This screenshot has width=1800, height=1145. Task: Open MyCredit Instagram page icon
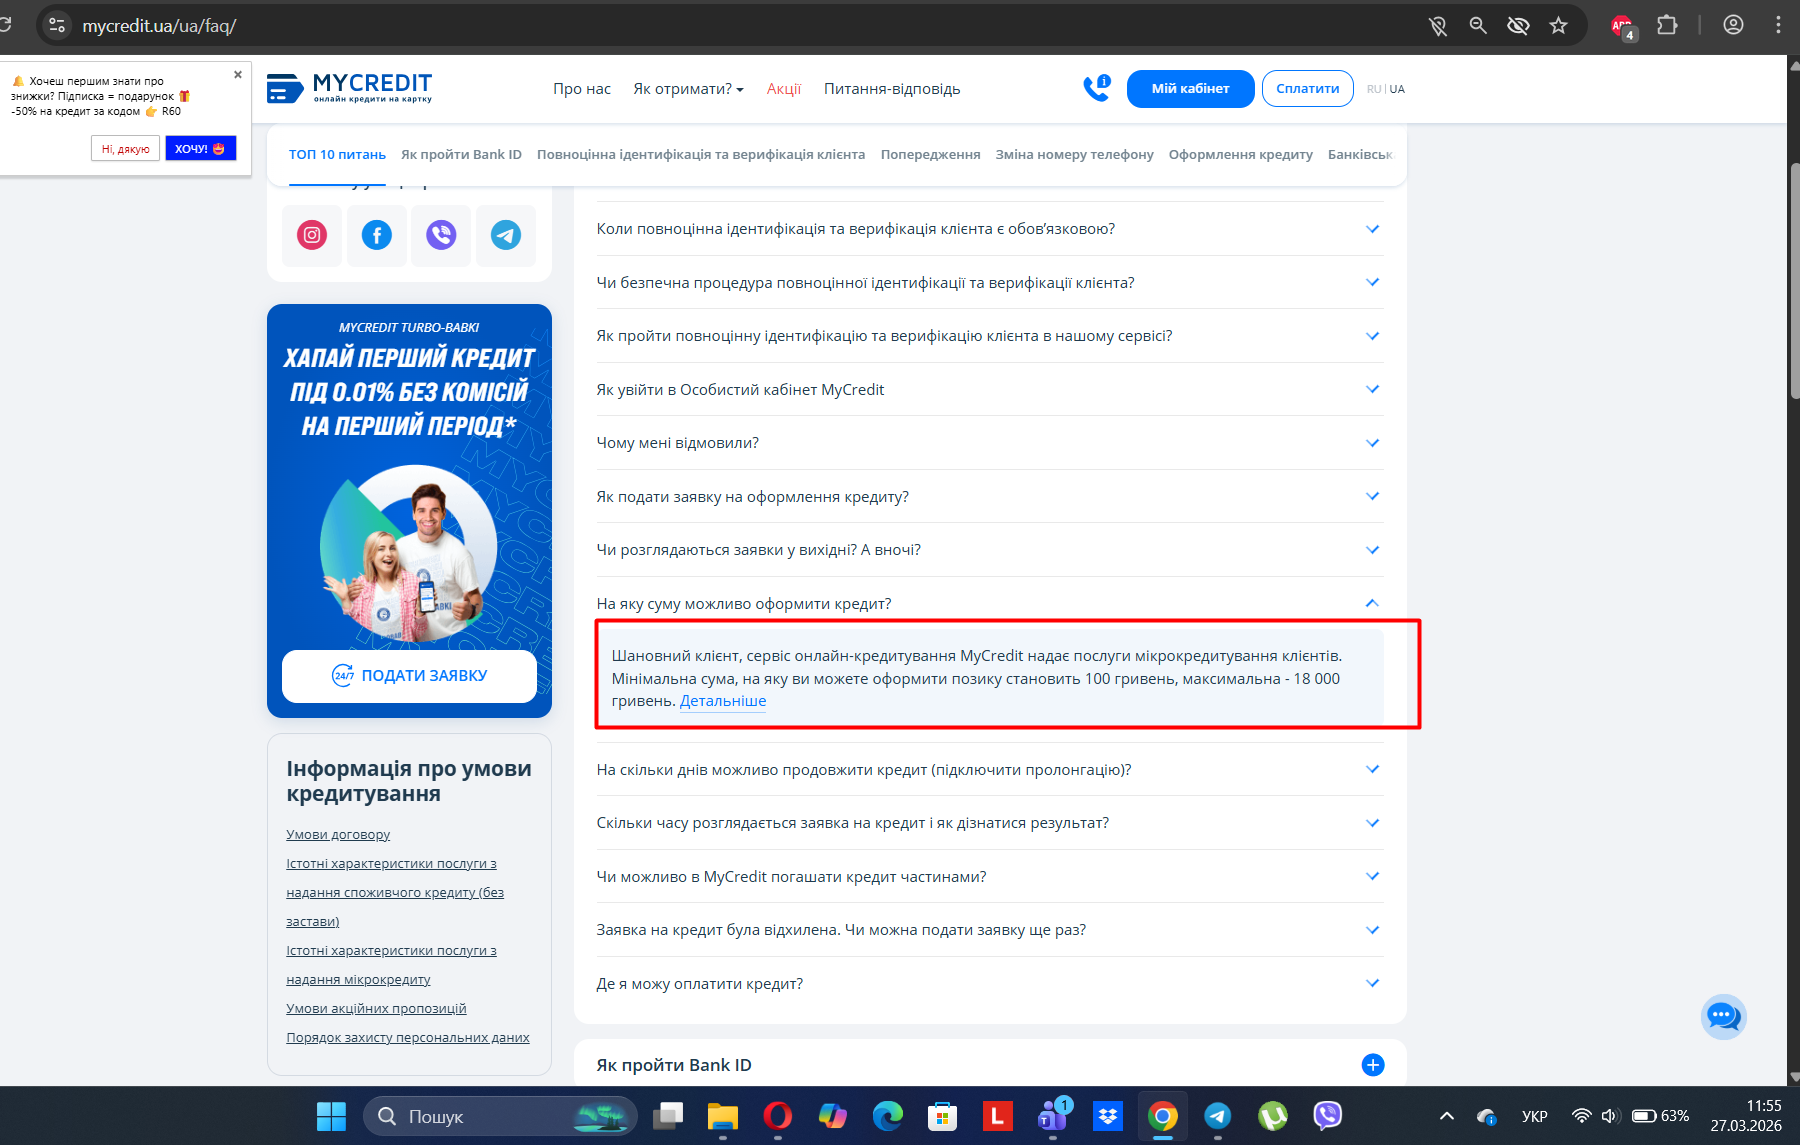[312, 235]
